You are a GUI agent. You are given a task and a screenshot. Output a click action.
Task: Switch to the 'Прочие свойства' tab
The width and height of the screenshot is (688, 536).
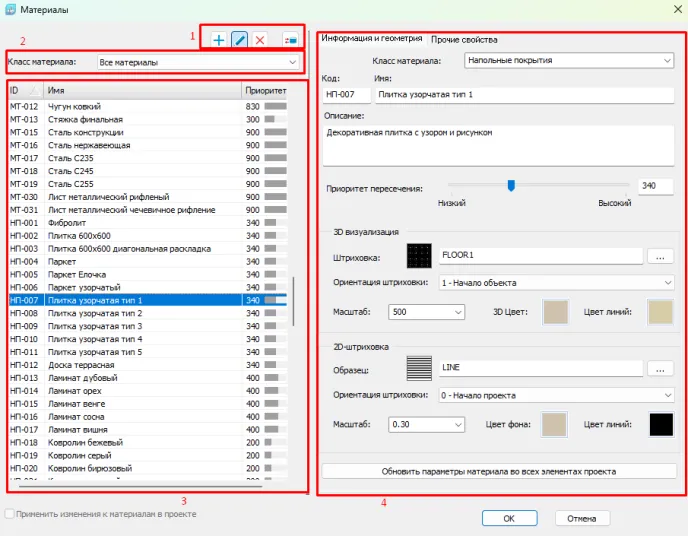[464, 40]
